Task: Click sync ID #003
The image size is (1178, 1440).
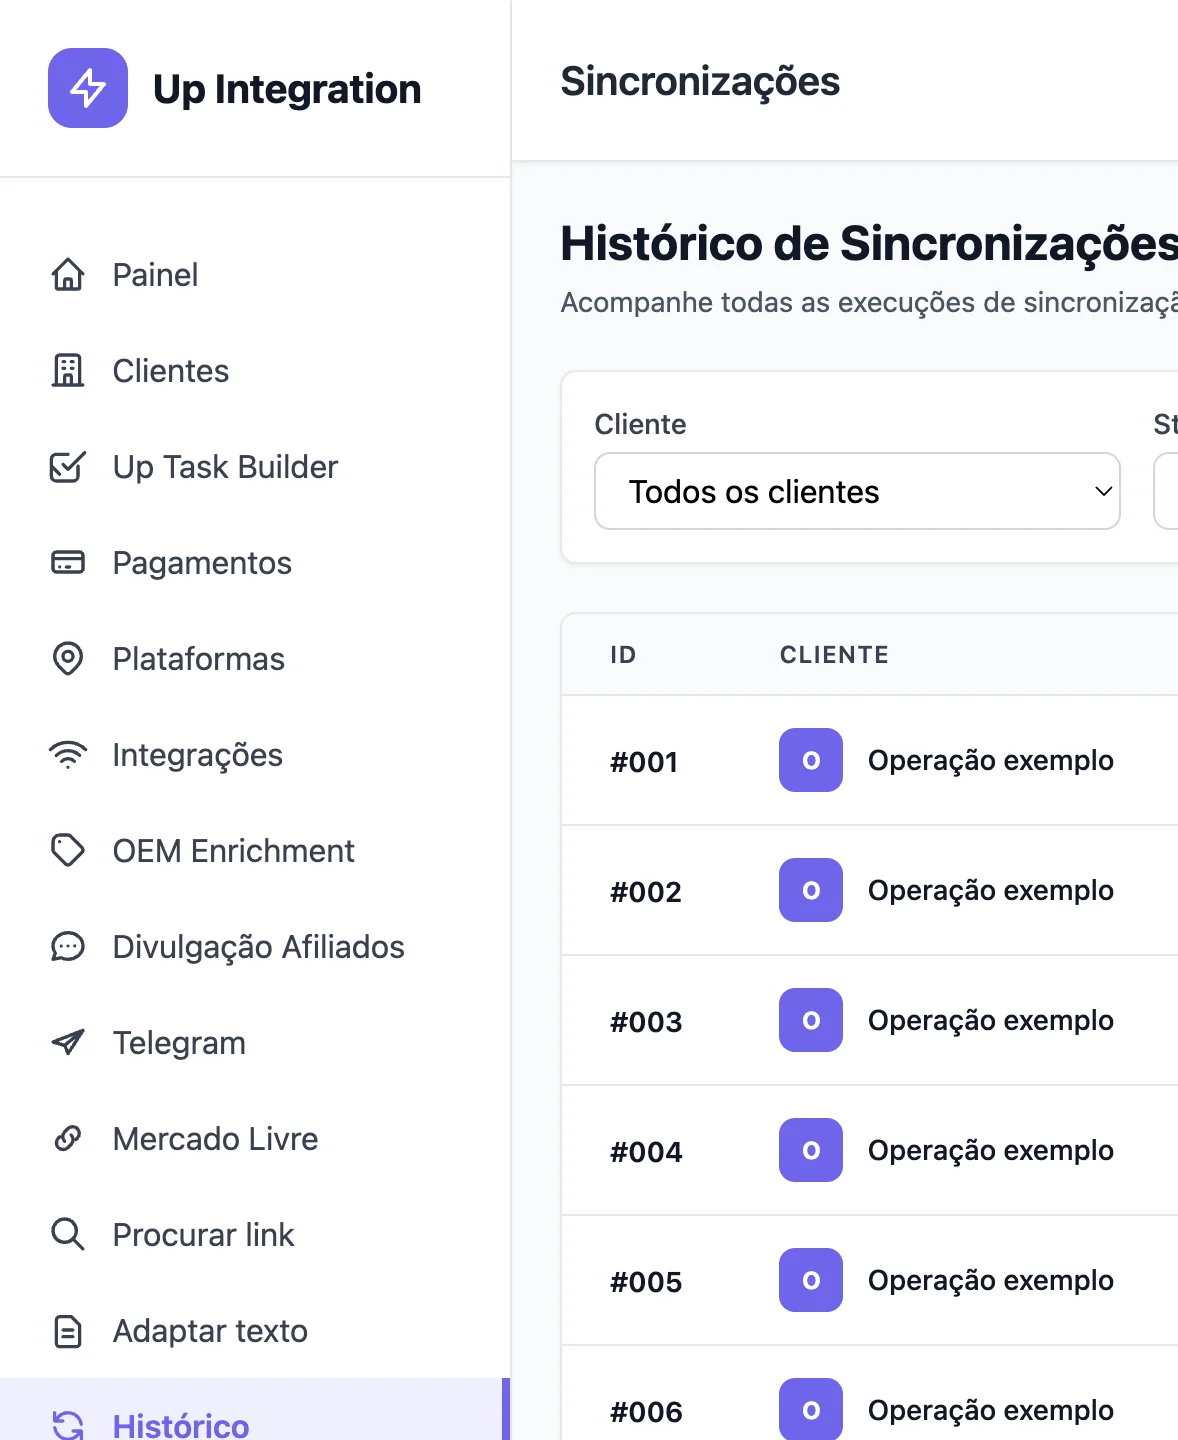Action: tap(646, 1022)
